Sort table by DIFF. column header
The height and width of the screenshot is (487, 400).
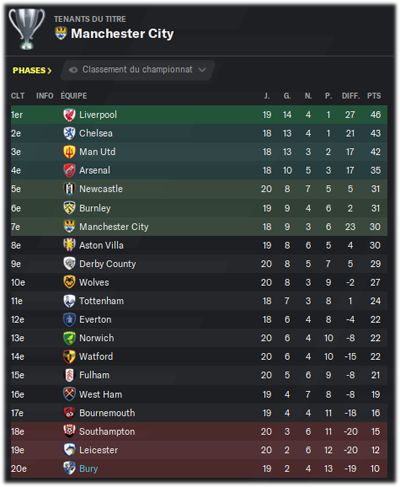tap(350, 96)
